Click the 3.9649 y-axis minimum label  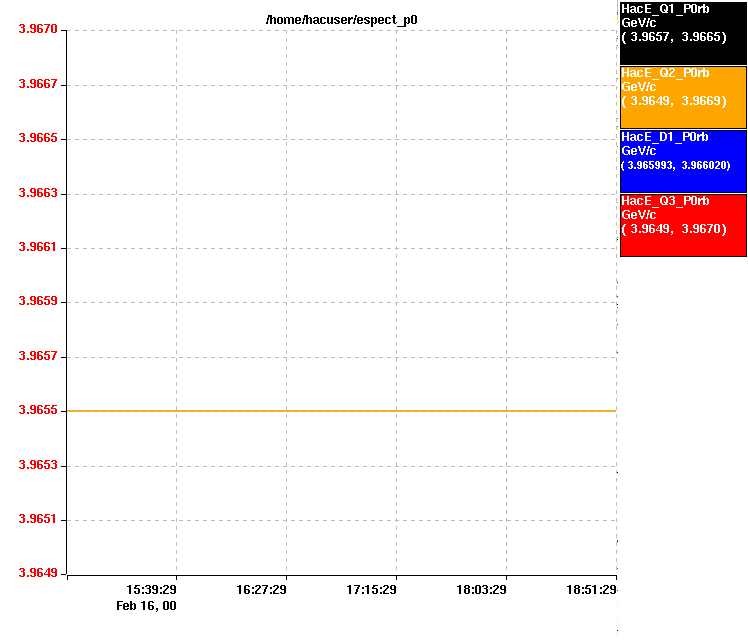tap(38, 574)
